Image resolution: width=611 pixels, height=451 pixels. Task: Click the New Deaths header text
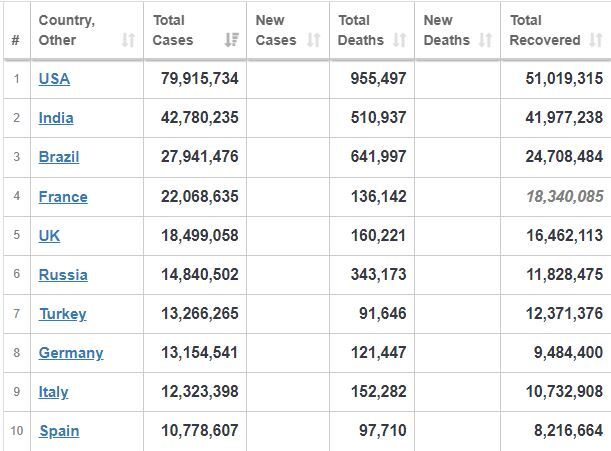(447, 30)
